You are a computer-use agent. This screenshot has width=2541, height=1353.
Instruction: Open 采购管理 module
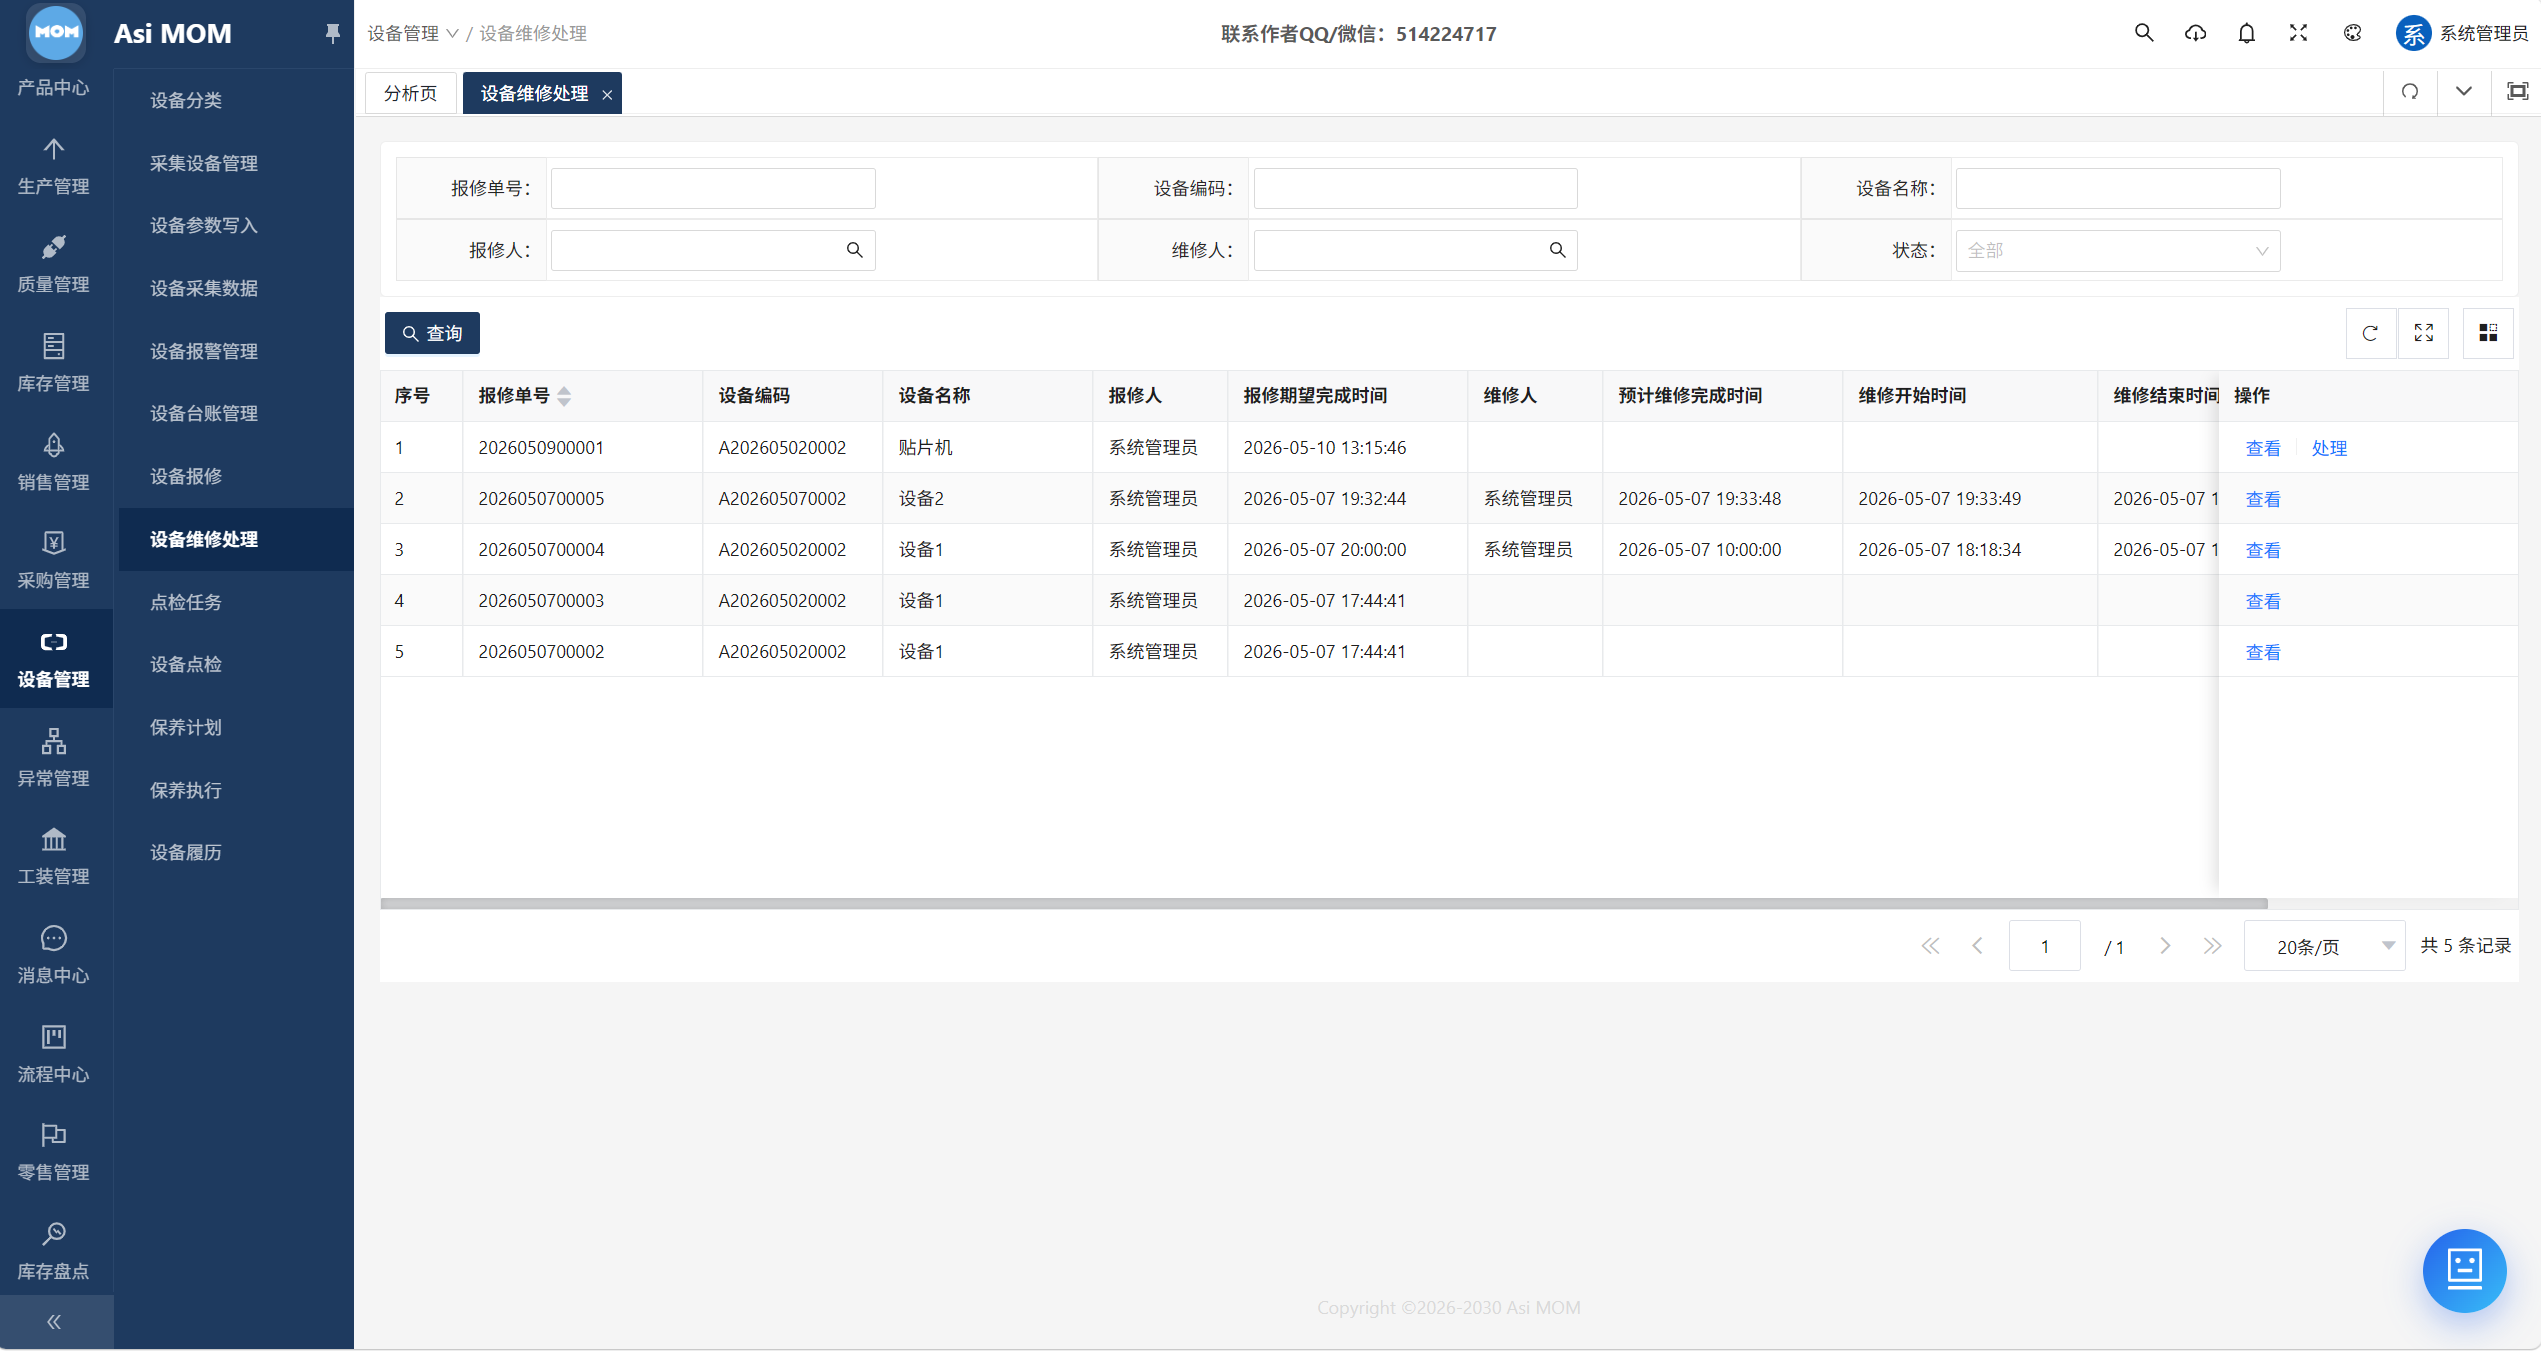54,561
